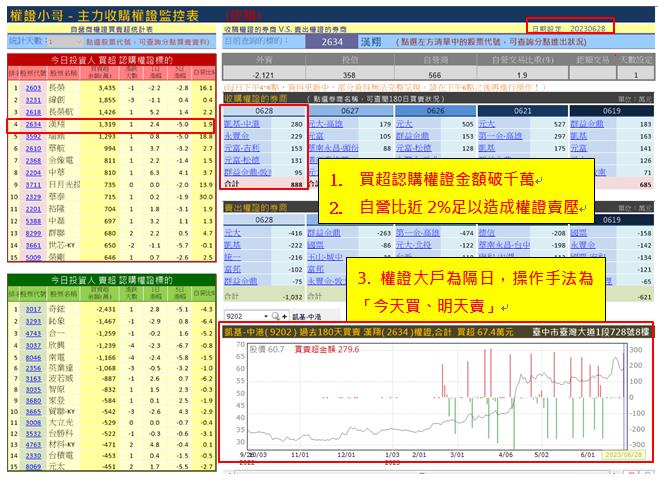The width and height of the screenshot is (658, 486).
Task: Open stock code 4743 合一 link
Action: coord(33,333)
